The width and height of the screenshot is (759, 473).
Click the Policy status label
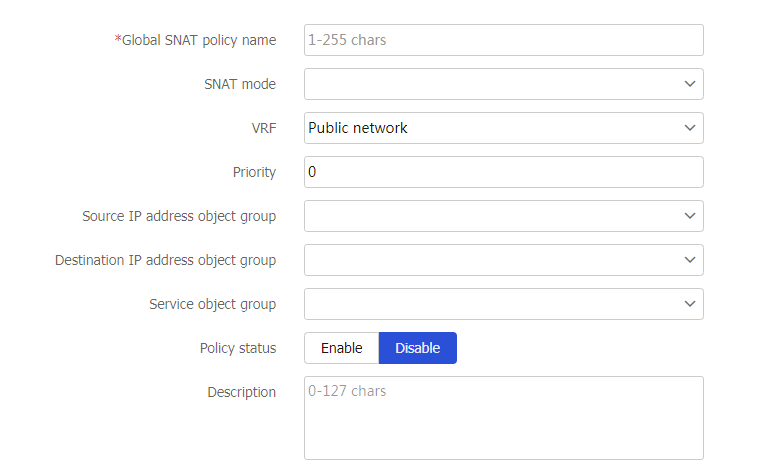point(238,348)
